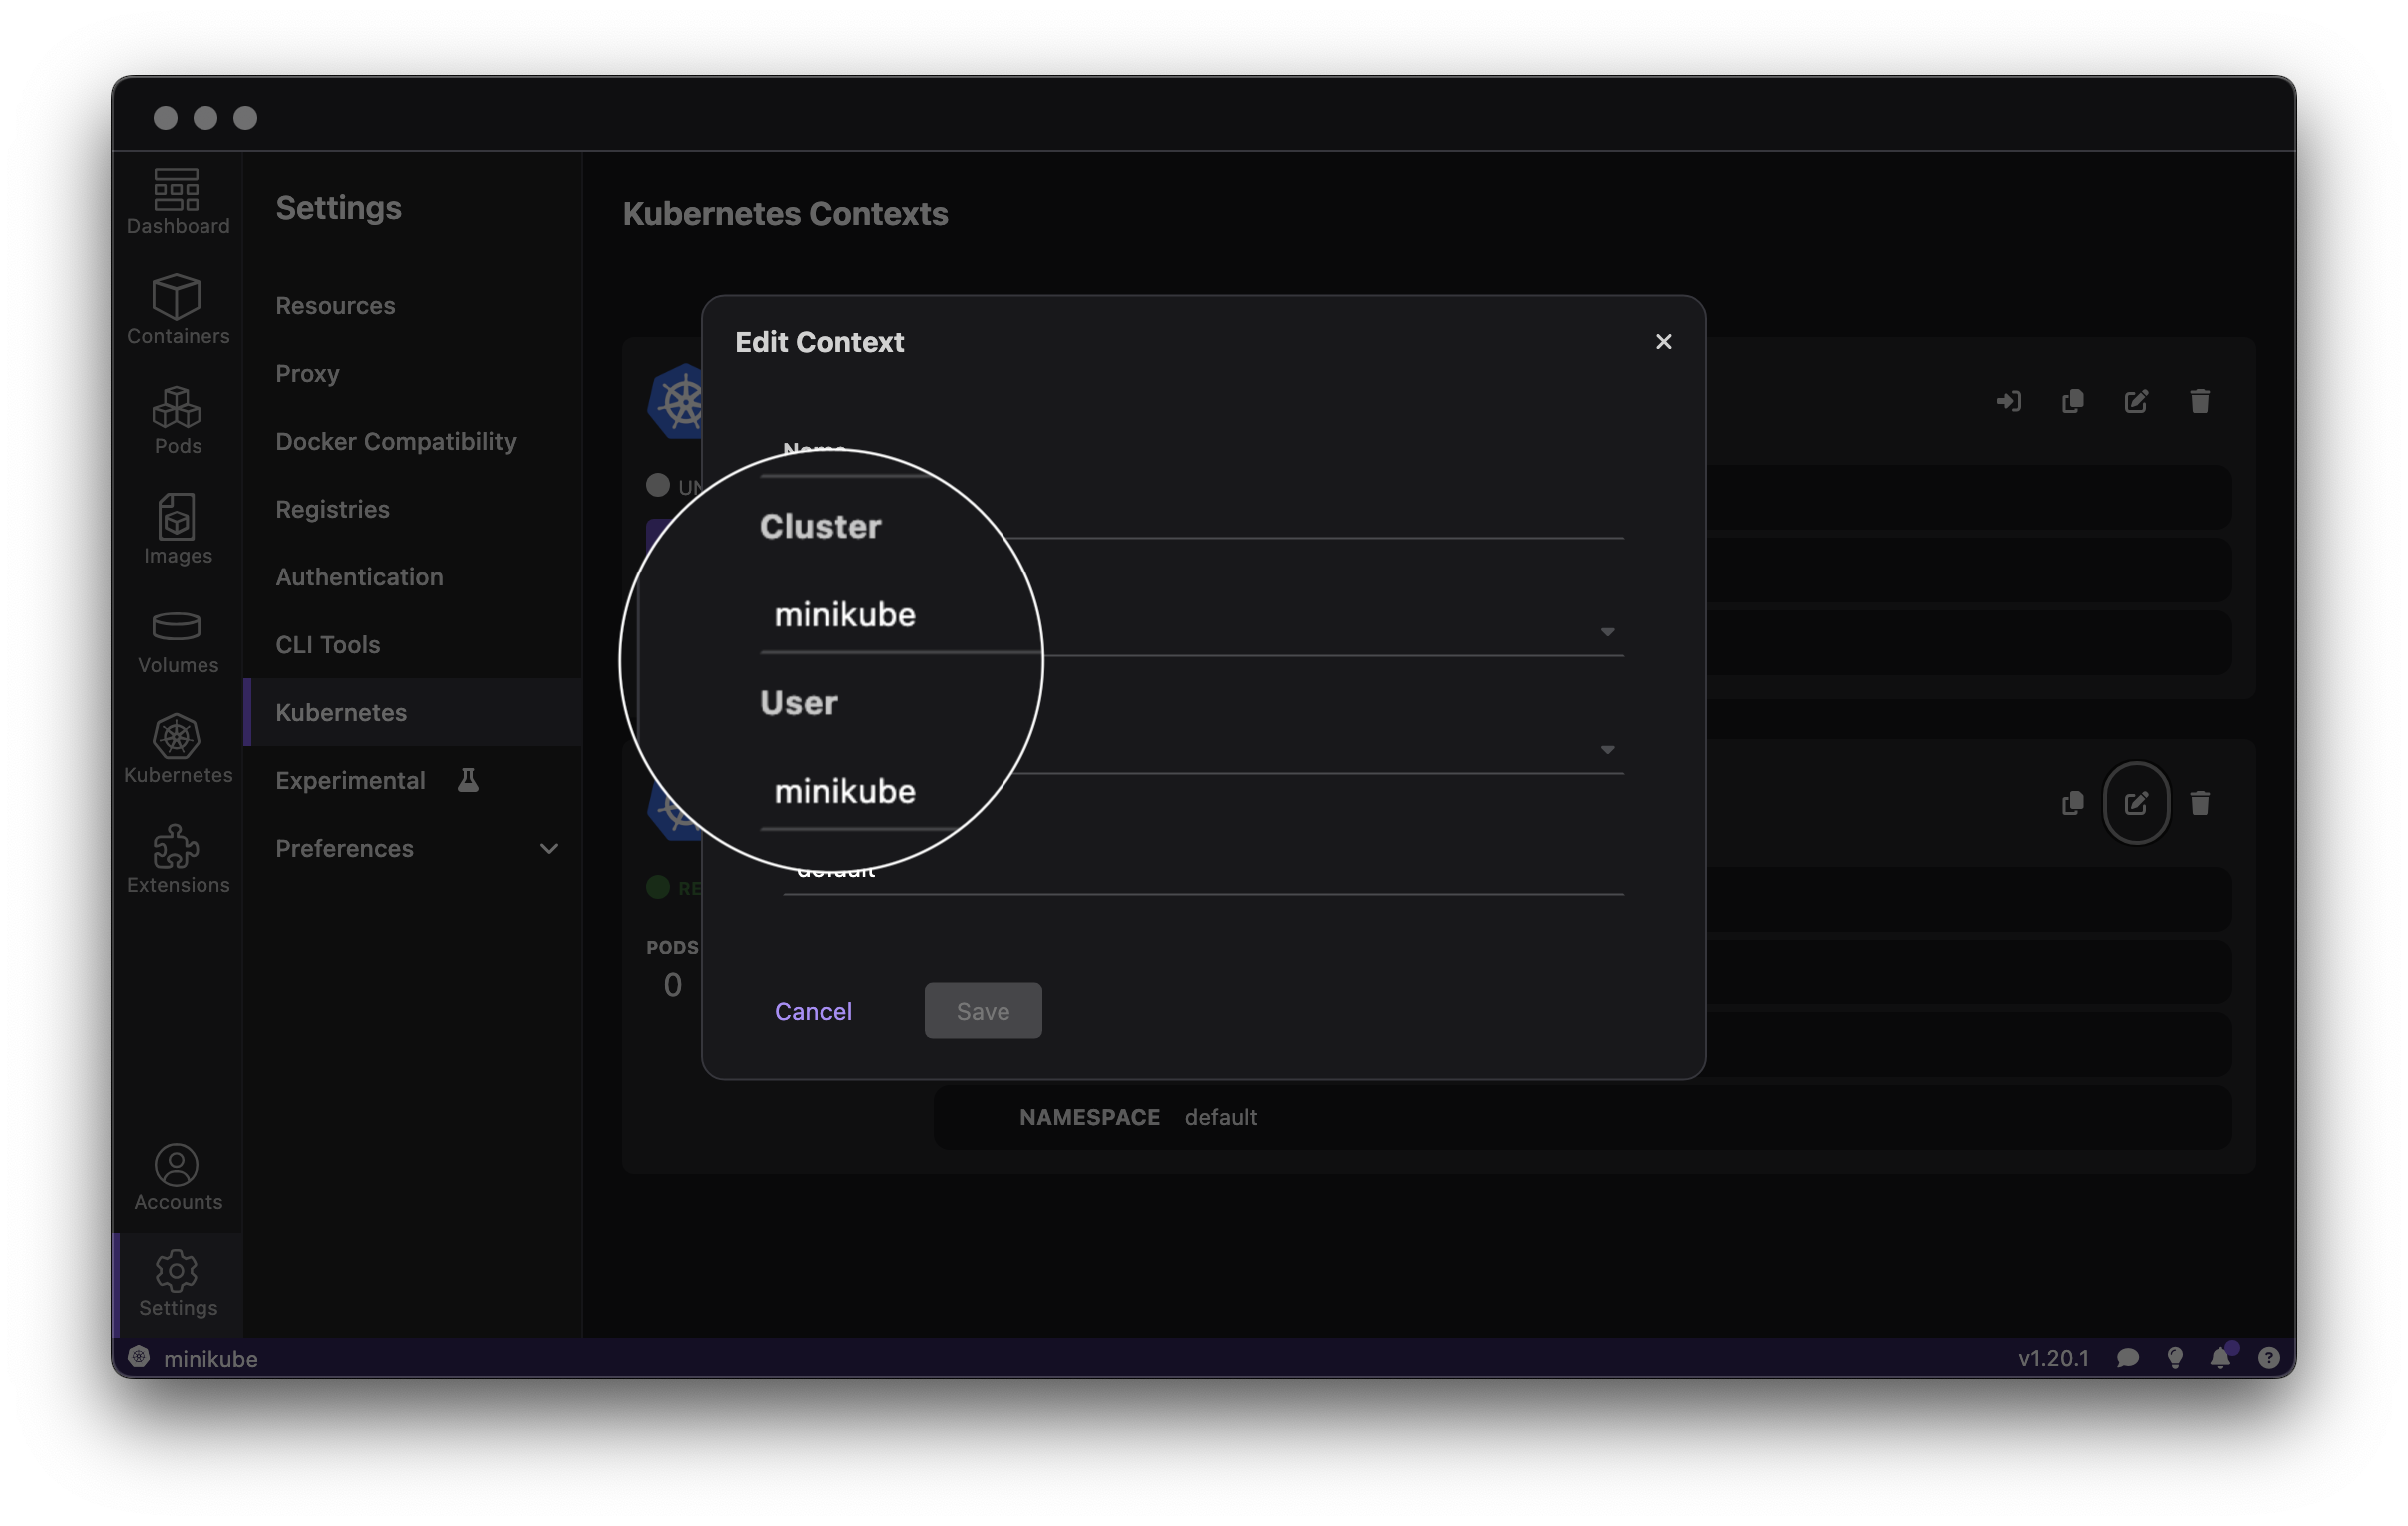Screen dimensions: 2408x1526
Task: View Images from the sidebar
Action: coord(176,530)
